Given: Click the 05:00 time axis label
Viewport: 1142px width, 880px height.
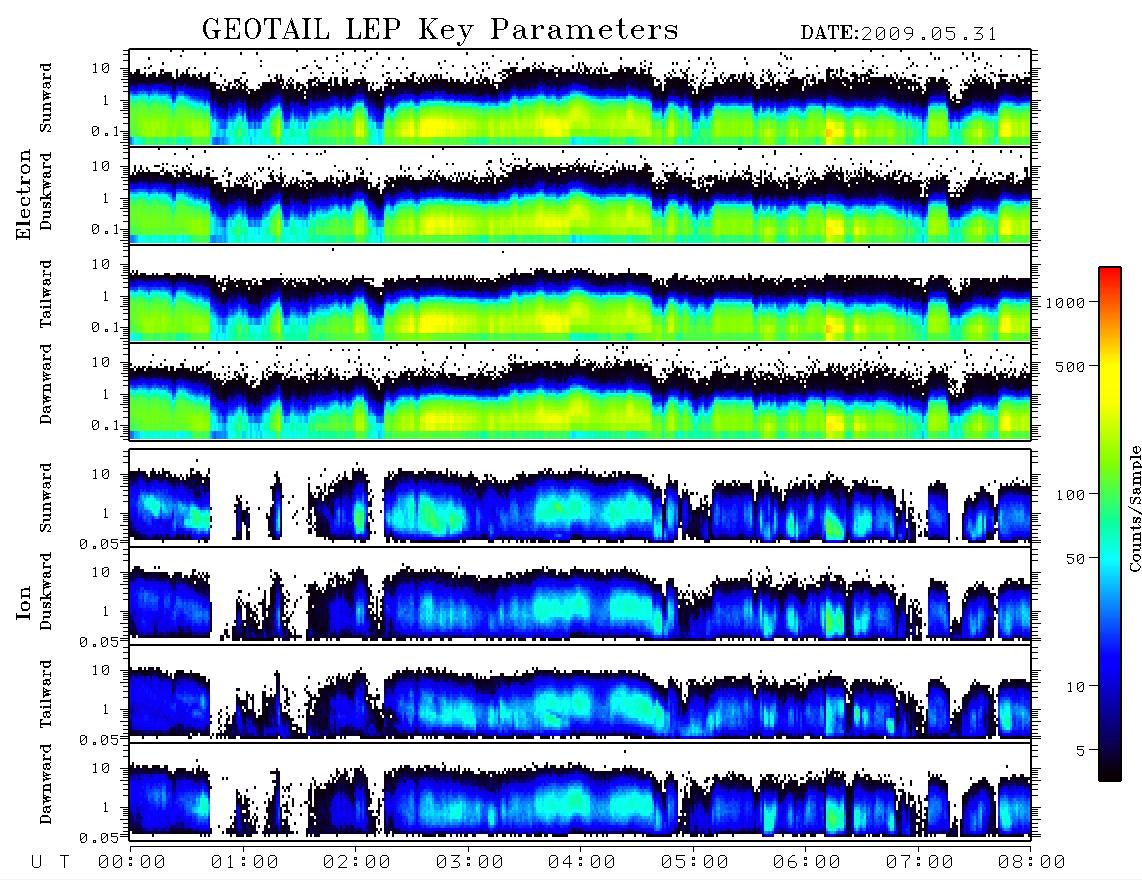Looking at the screenshot, I should point(695,862).
